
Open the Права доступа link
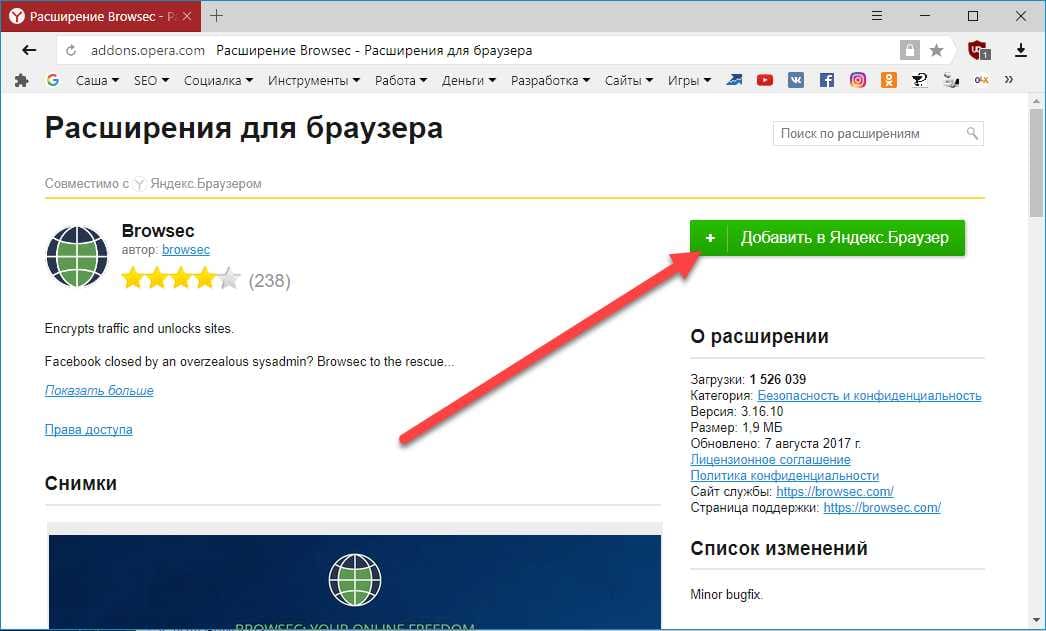(88, 430)
